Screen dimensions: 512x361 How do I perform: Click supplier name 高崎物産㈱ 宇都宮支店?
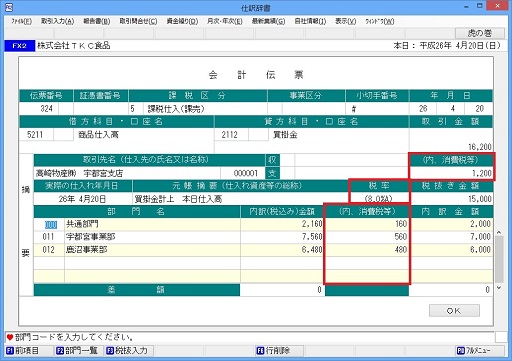[79, 173]
